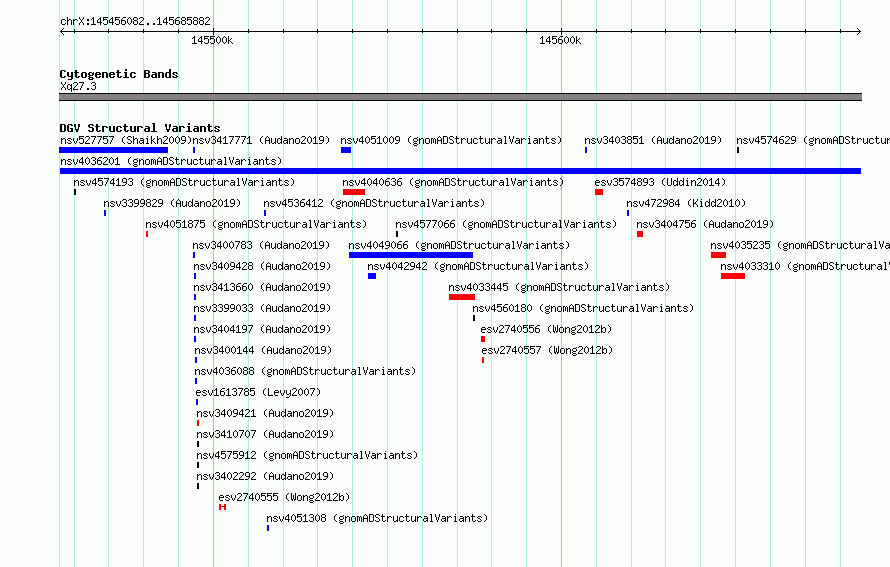Select the red bar under nsv4033445
The image size is (890, 567).
coord(461,297)
